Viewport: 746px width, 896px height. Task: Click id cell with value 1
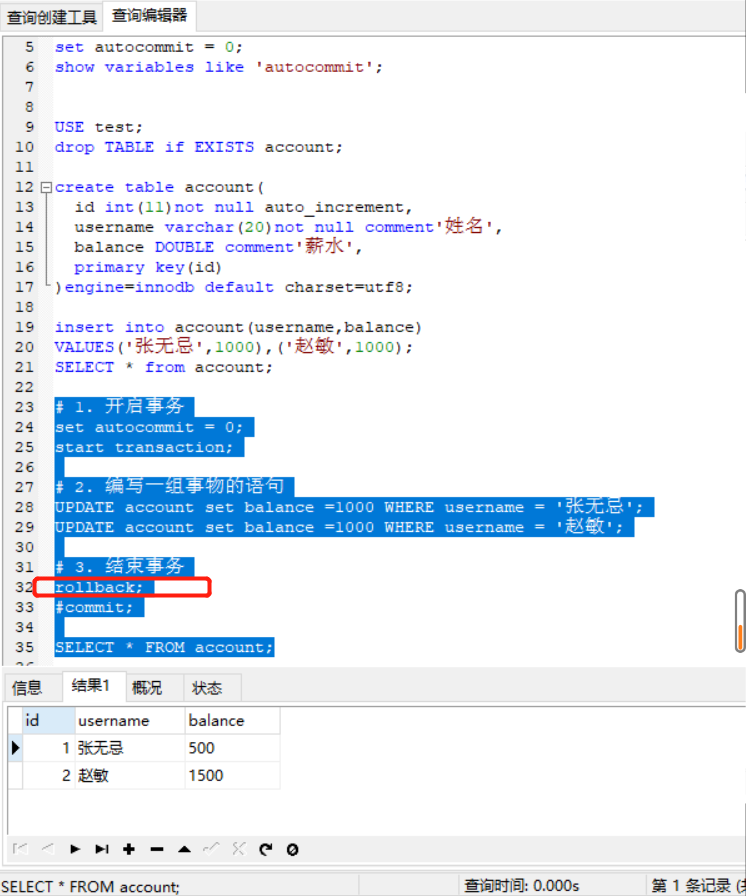49,748
